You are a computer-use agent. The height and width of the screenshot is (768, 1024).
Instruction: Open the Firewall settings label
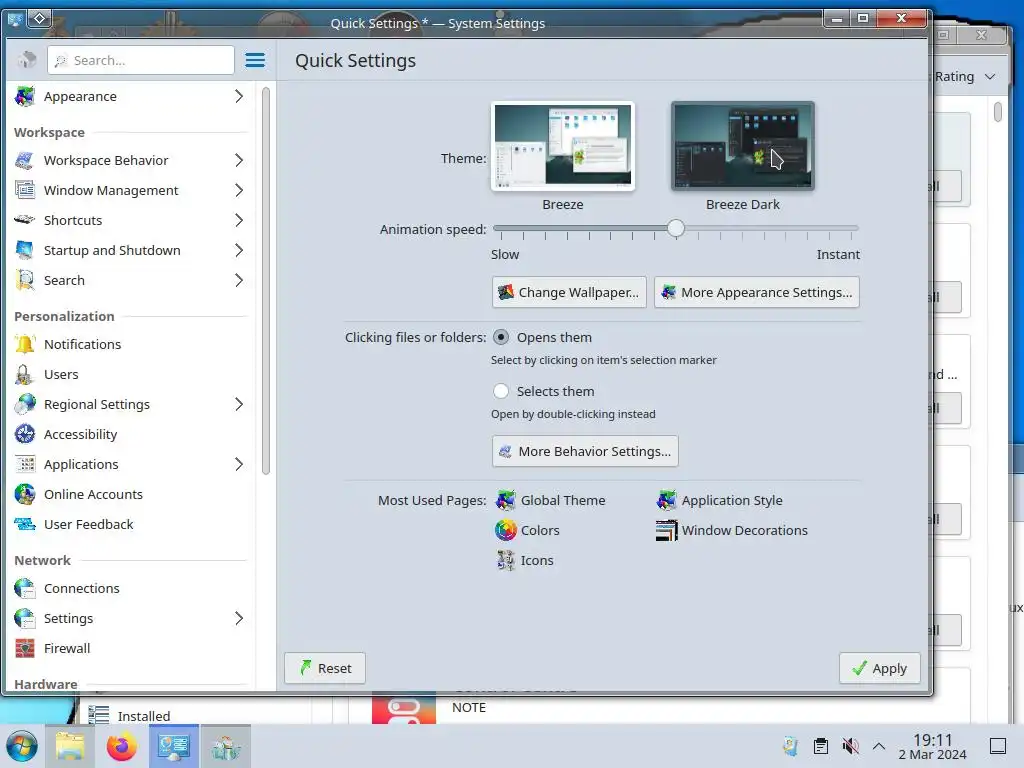point(67,648)
